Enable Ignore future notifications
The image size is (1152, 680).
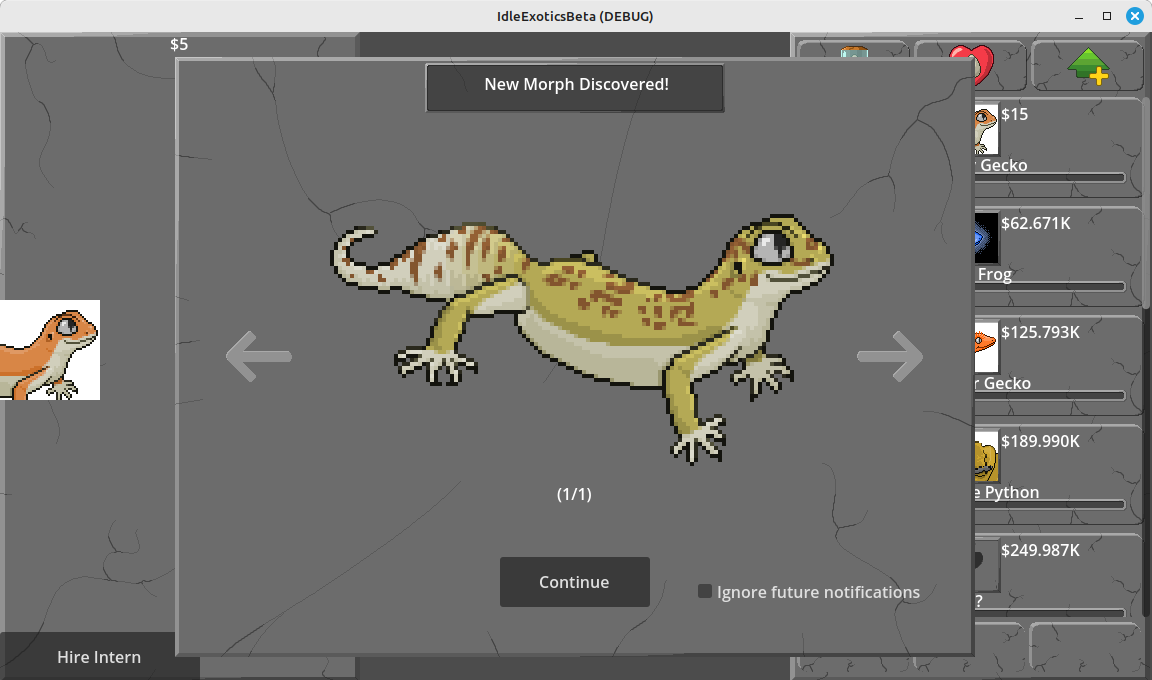(x=705, y=591)
